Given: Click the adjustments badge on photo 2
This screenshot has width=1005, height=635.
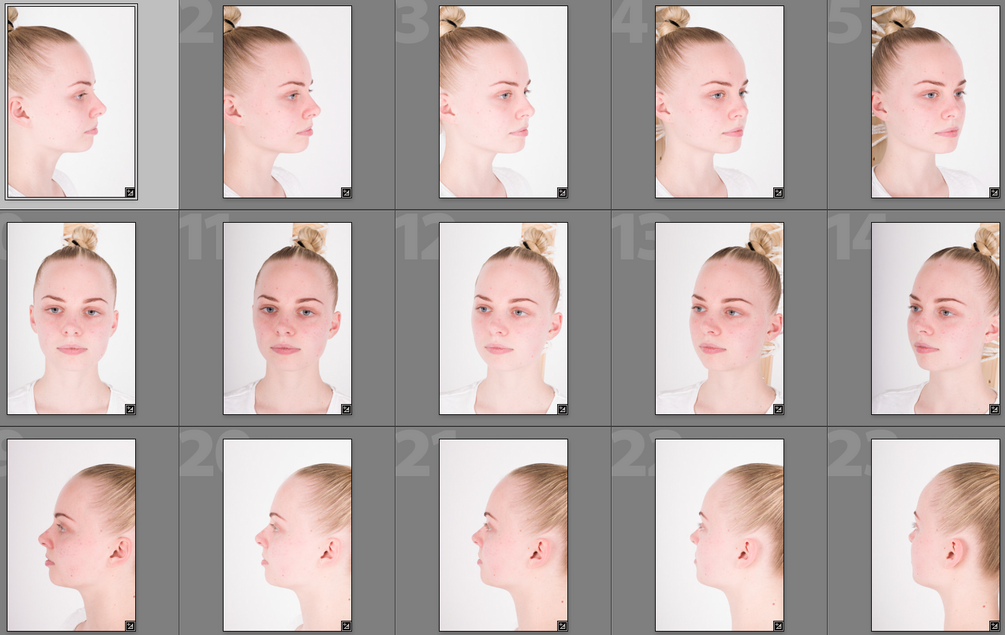Looking at the screenshot, I should coord(346,192).
